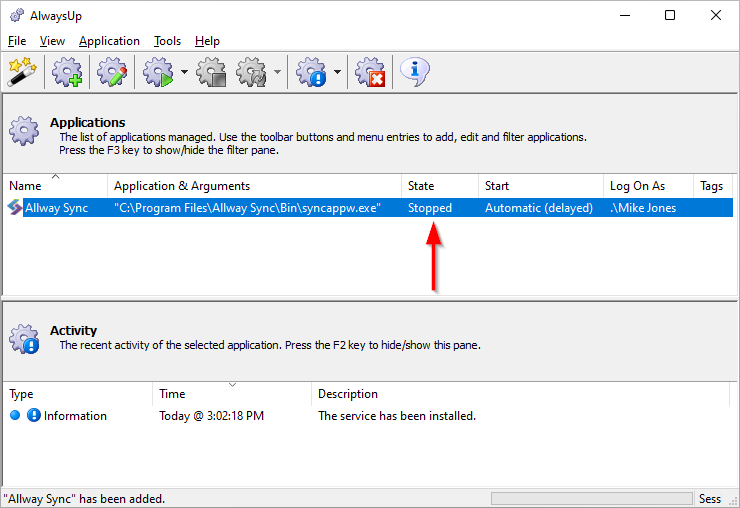Click the Automatic (delayed) start cell

click(x=539, y=208)
